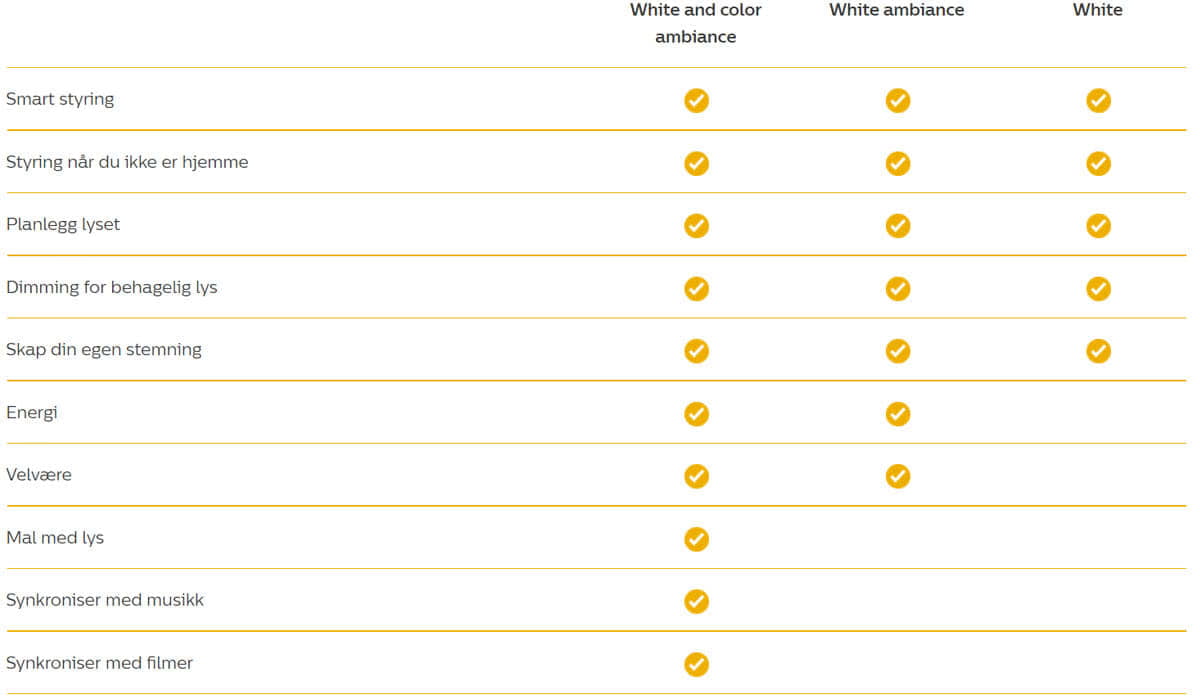Click Energi checkmark under White ambiance
Viewport: 1200px width, 698px height.
(897, 413)
